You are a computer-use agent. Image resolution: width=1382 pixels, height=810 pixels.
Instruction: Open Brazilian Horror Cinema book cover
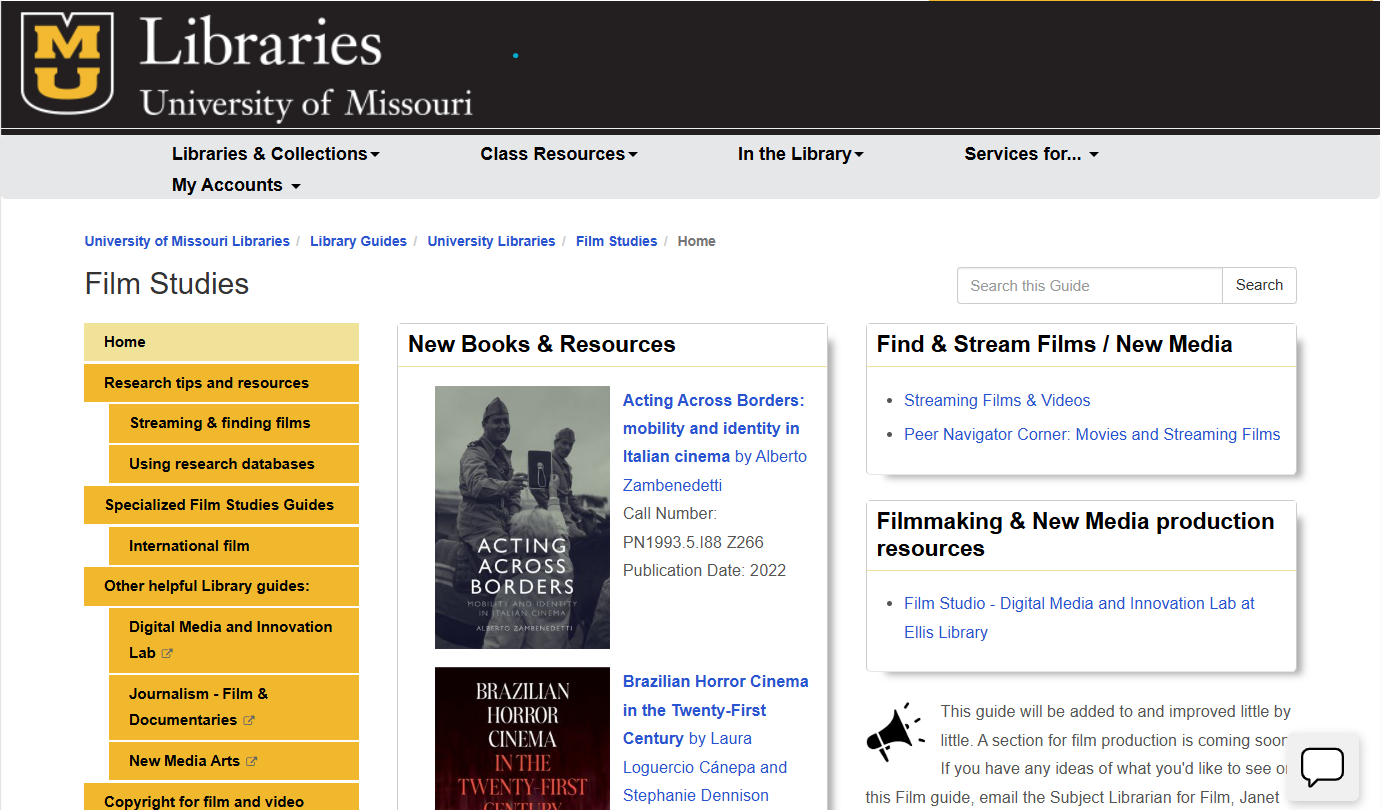522,738
